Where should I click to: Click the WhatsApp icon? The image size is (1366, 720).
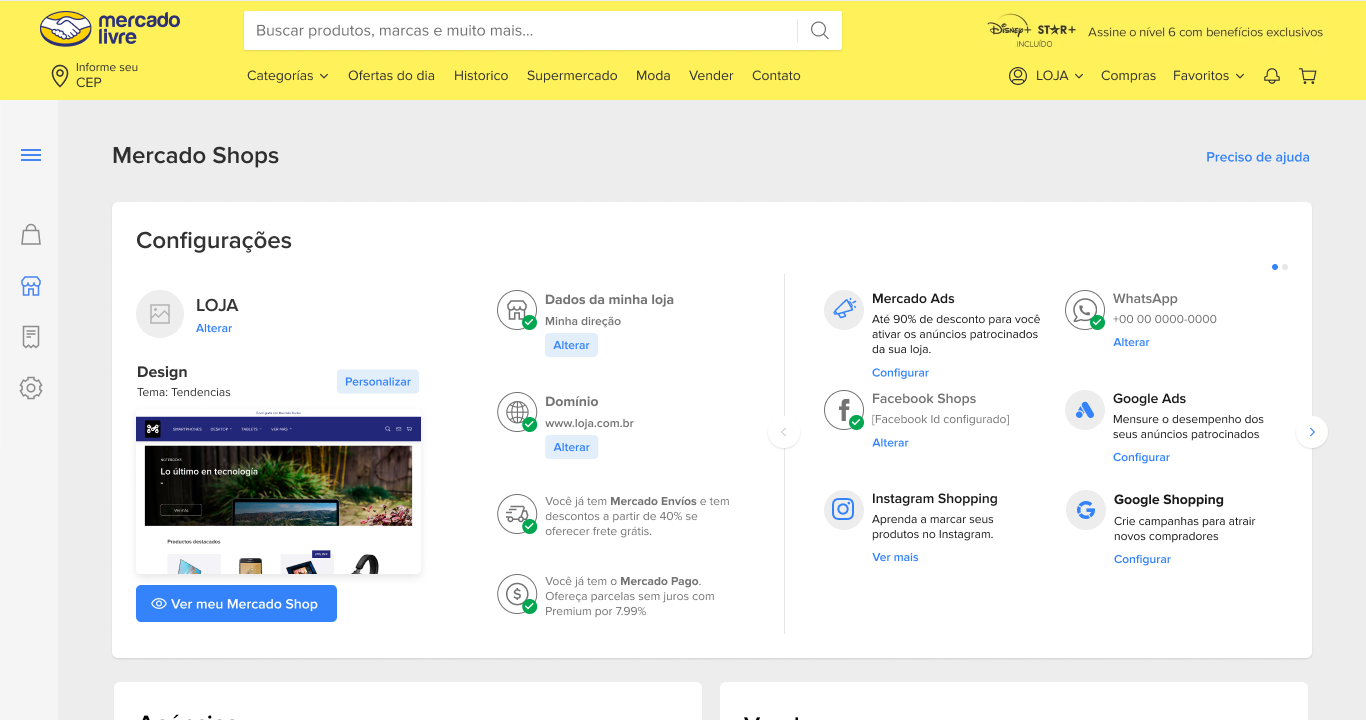1085,310
